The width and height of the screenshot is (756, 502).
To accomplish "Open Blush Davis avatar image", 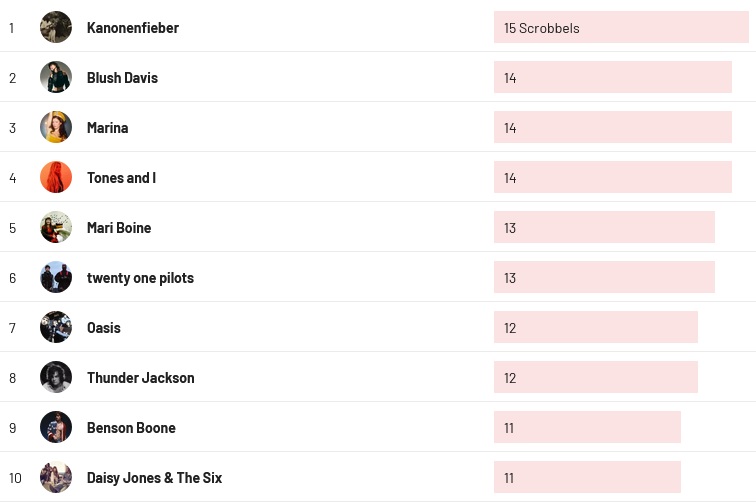I will click(56, 77).
